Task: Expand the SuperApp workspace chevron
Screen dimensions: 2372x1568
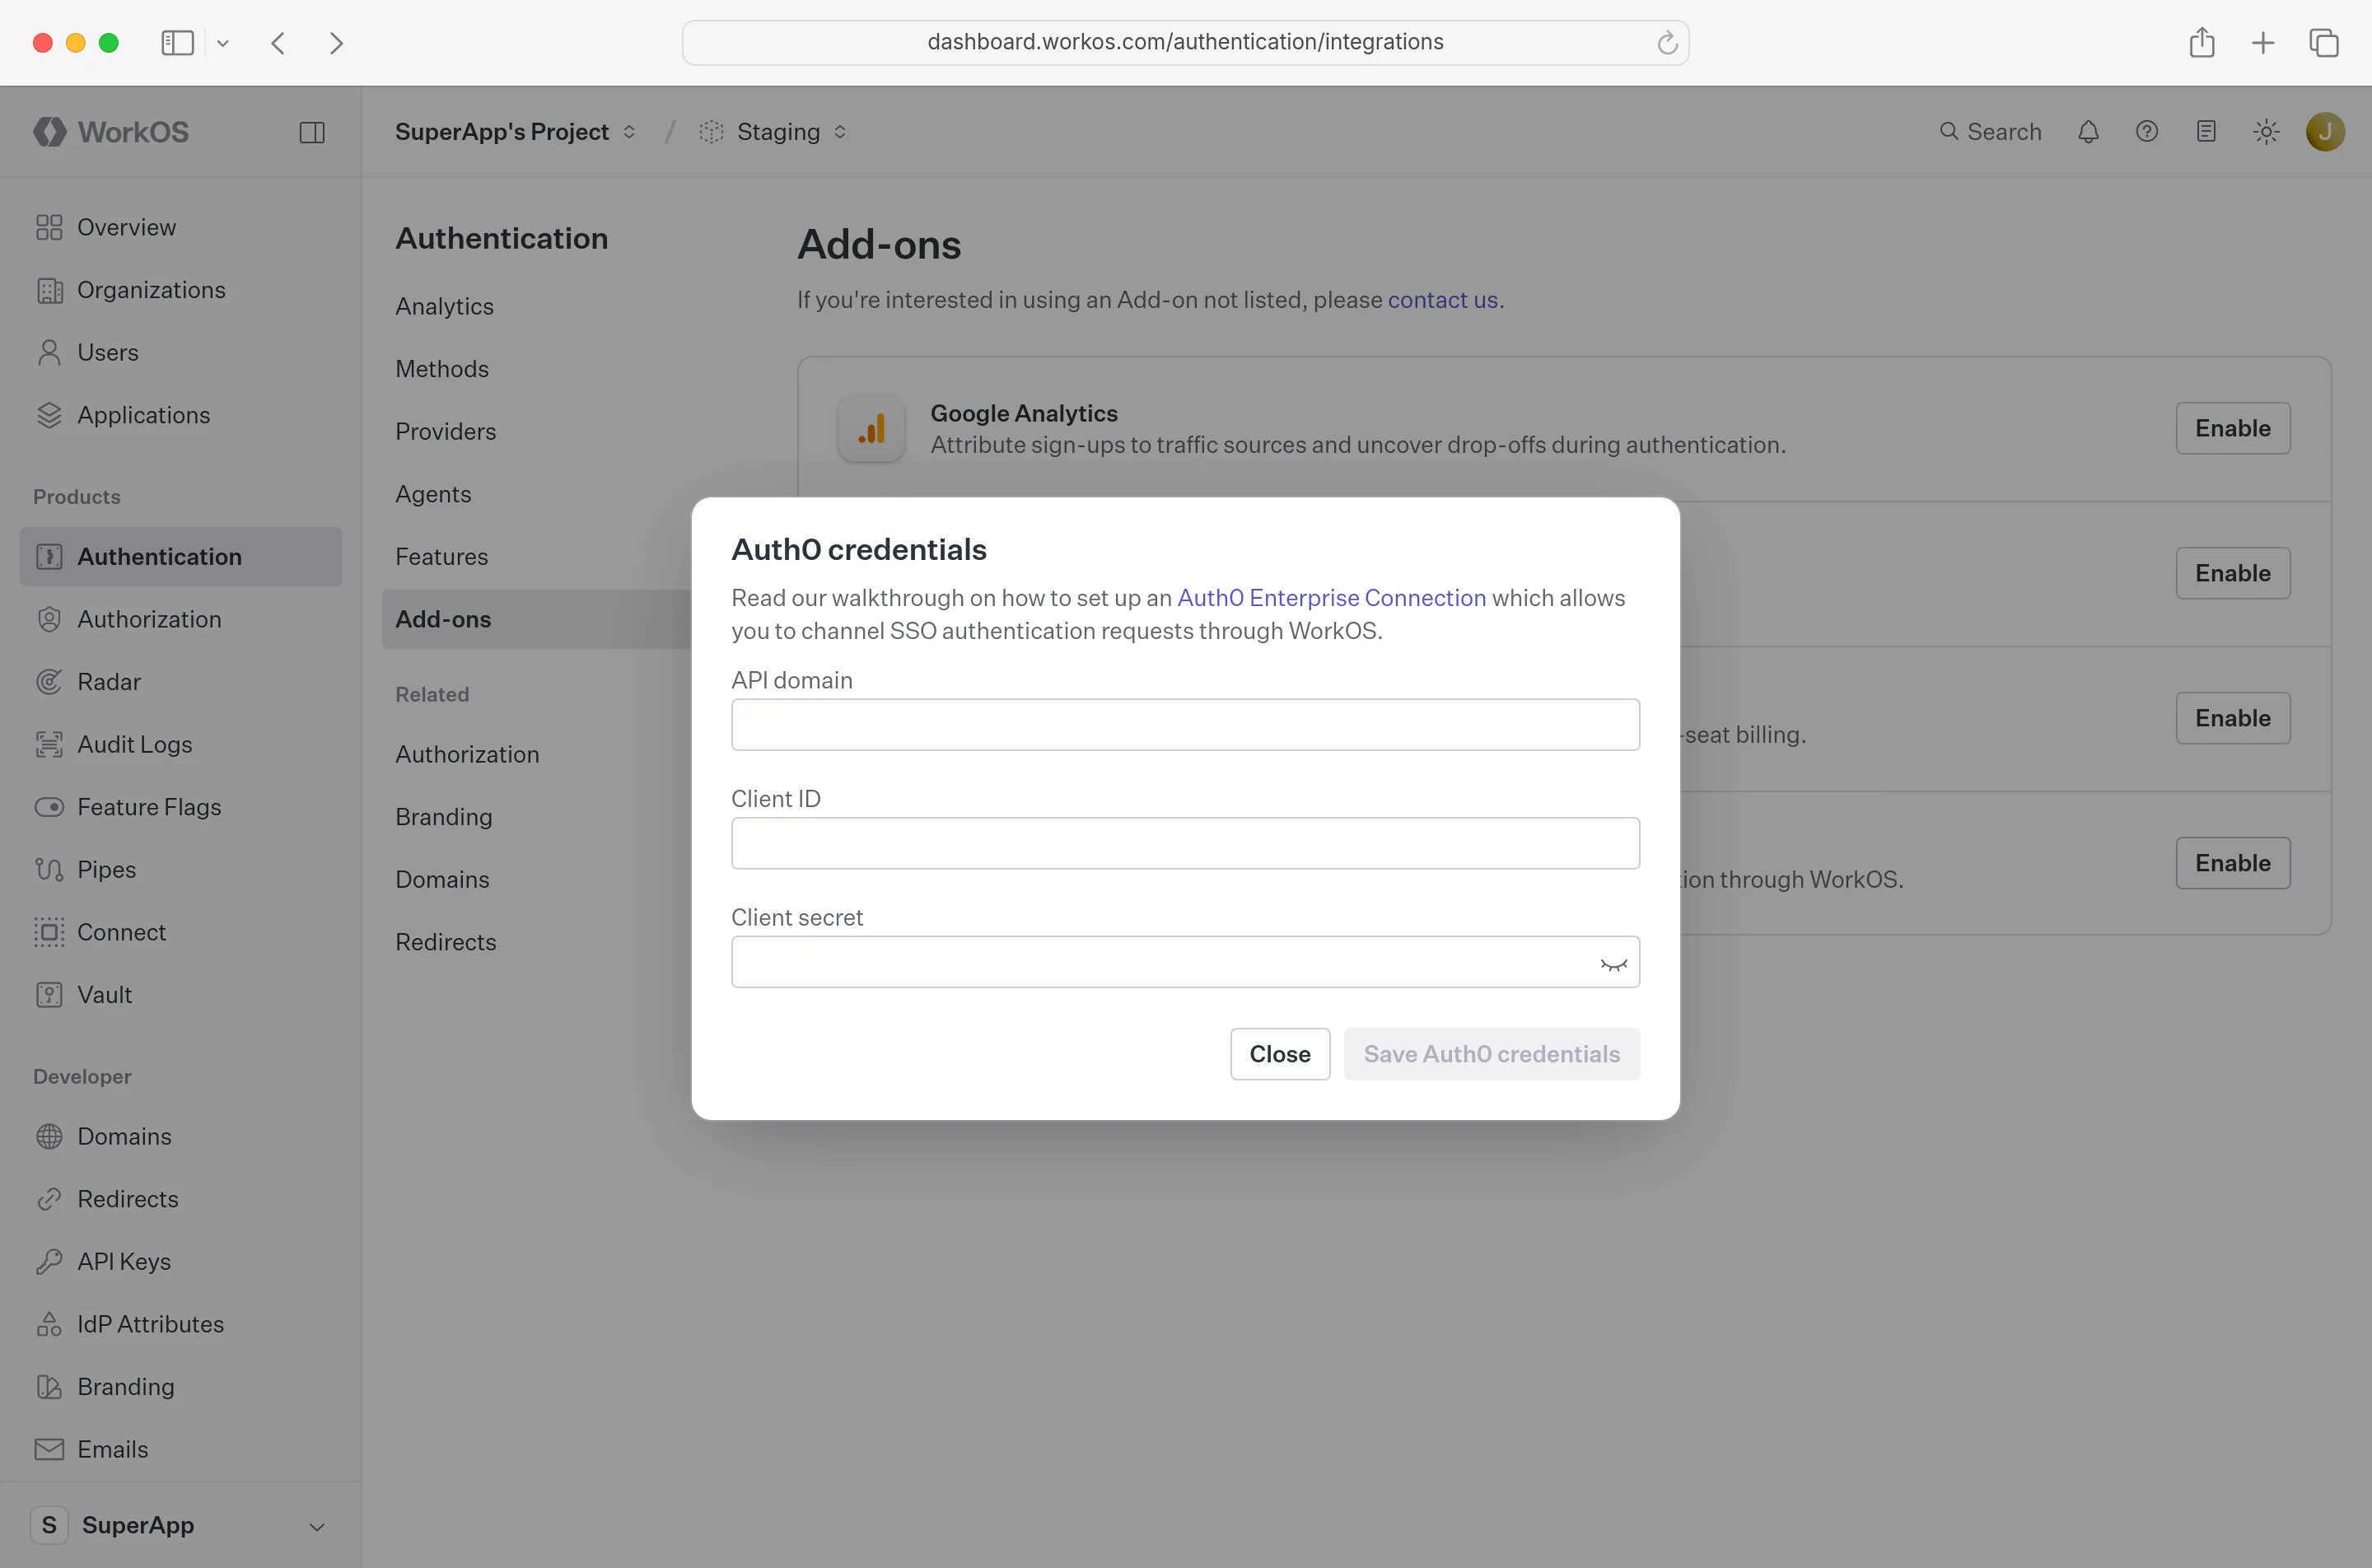Action: point(317,1526)
